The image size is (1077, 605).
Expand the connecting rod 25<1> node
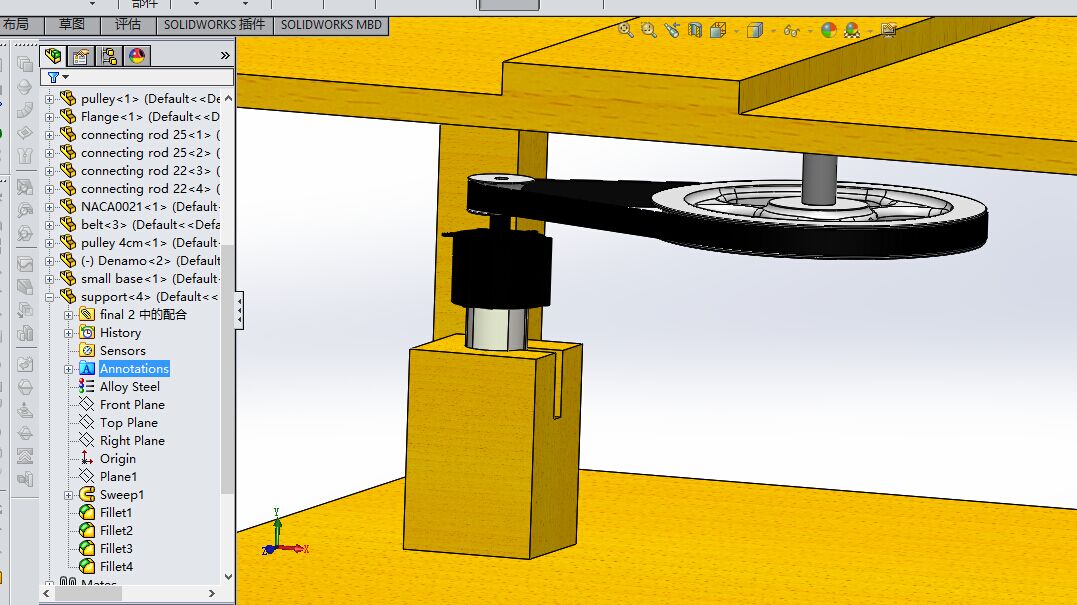click(x=49, y=135)
